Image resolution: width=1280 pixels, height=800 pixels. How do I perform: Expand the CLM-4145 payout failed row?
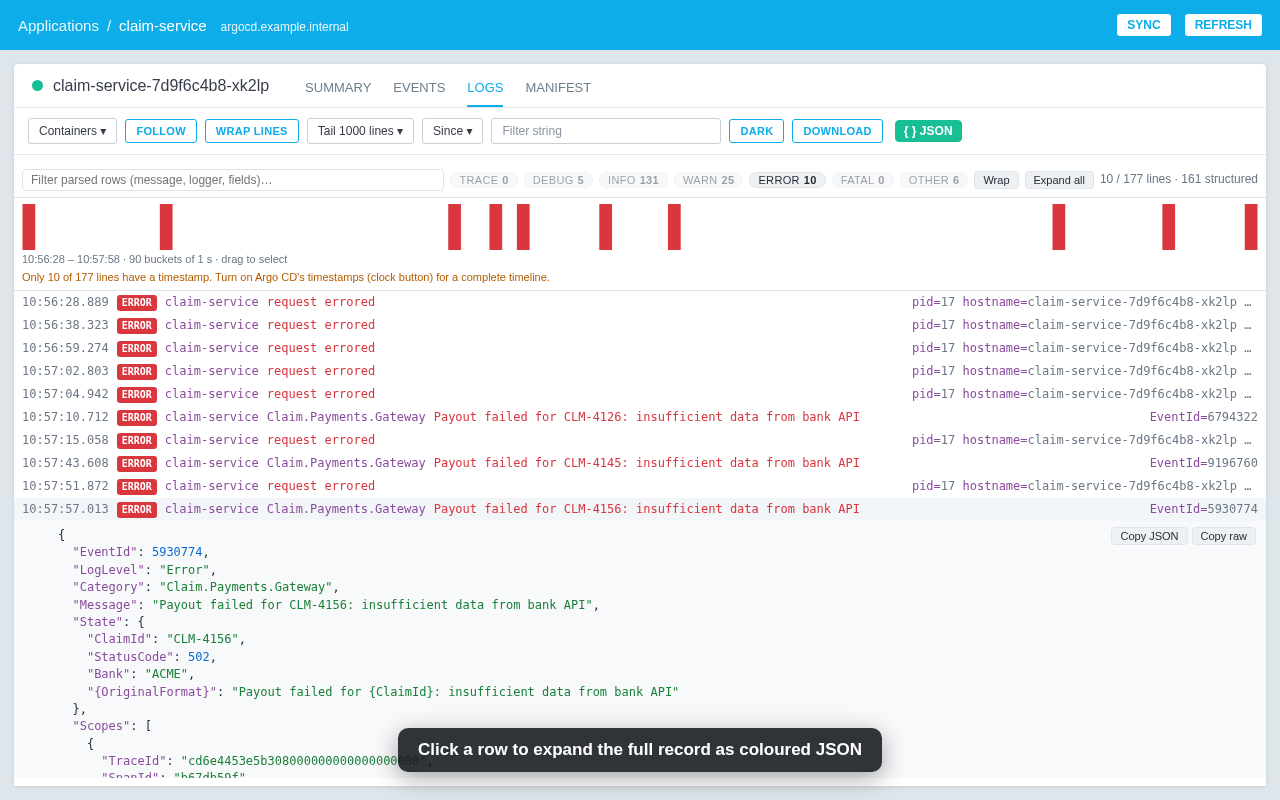tap(640, 463)
